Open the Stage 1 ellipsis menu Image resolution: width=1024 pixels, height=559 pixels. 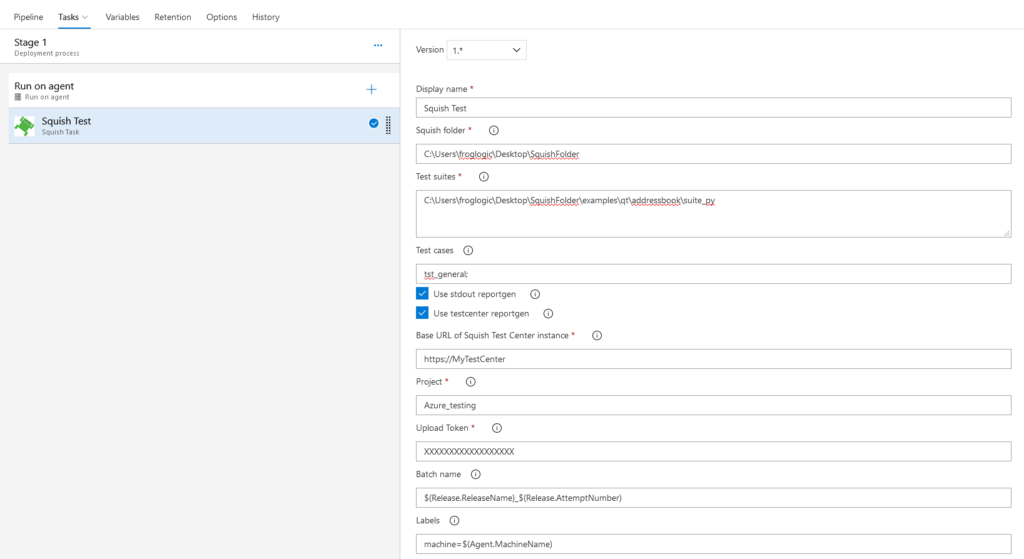[378, 45]
